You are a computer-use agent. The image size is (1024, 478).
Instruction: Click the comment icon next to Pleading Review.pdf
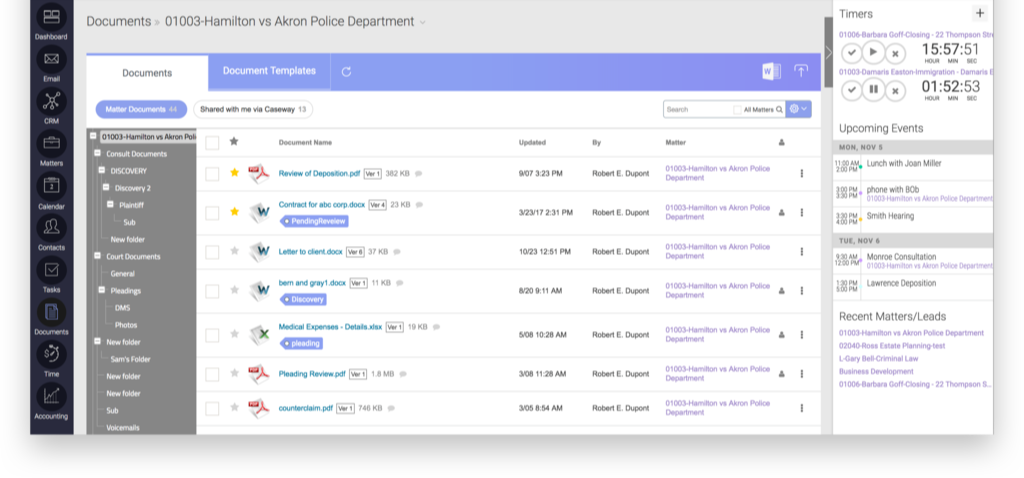pos(403,374)
